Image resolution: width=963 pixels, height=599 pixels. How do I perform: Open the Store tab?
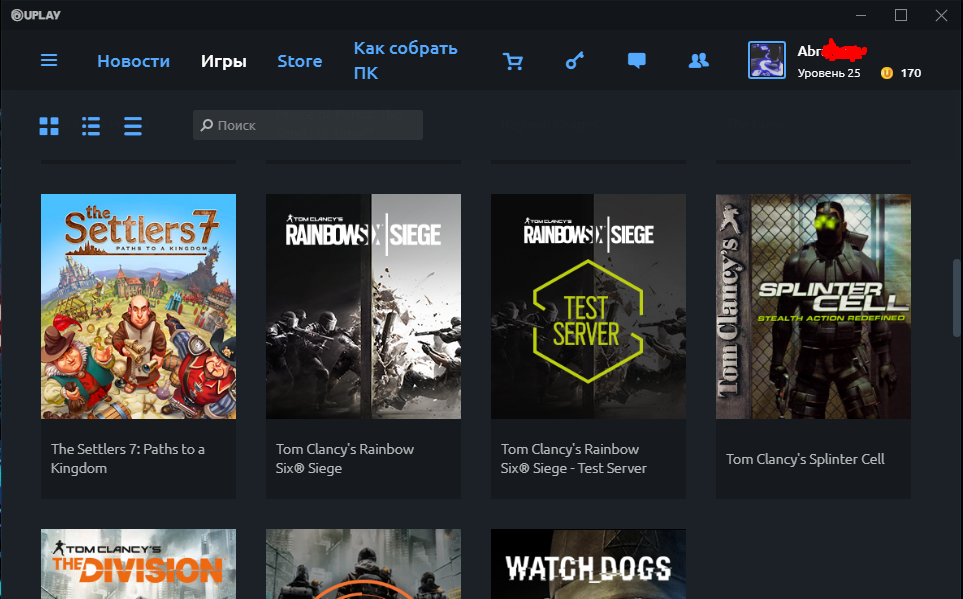click(300, 61)
